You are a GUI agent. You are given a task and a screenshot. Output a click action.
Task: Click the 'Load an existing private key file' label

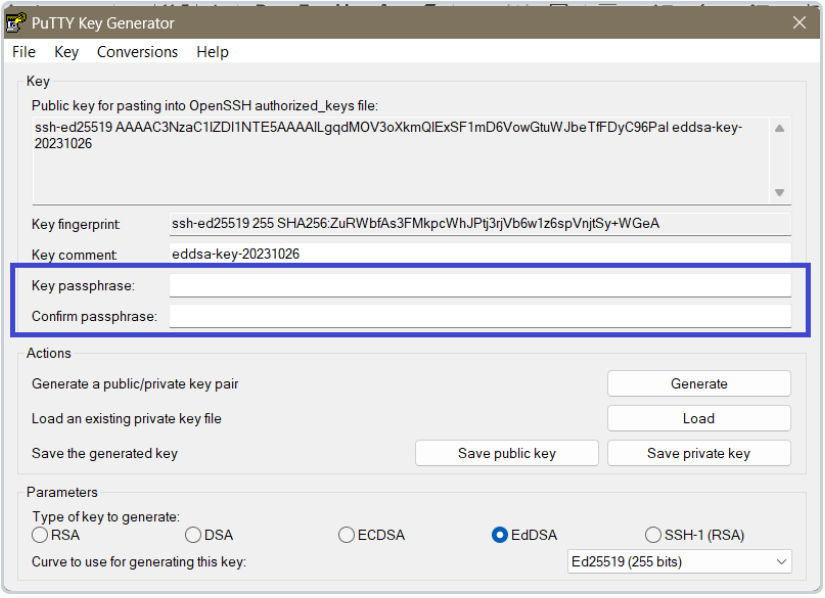point(126,419)
